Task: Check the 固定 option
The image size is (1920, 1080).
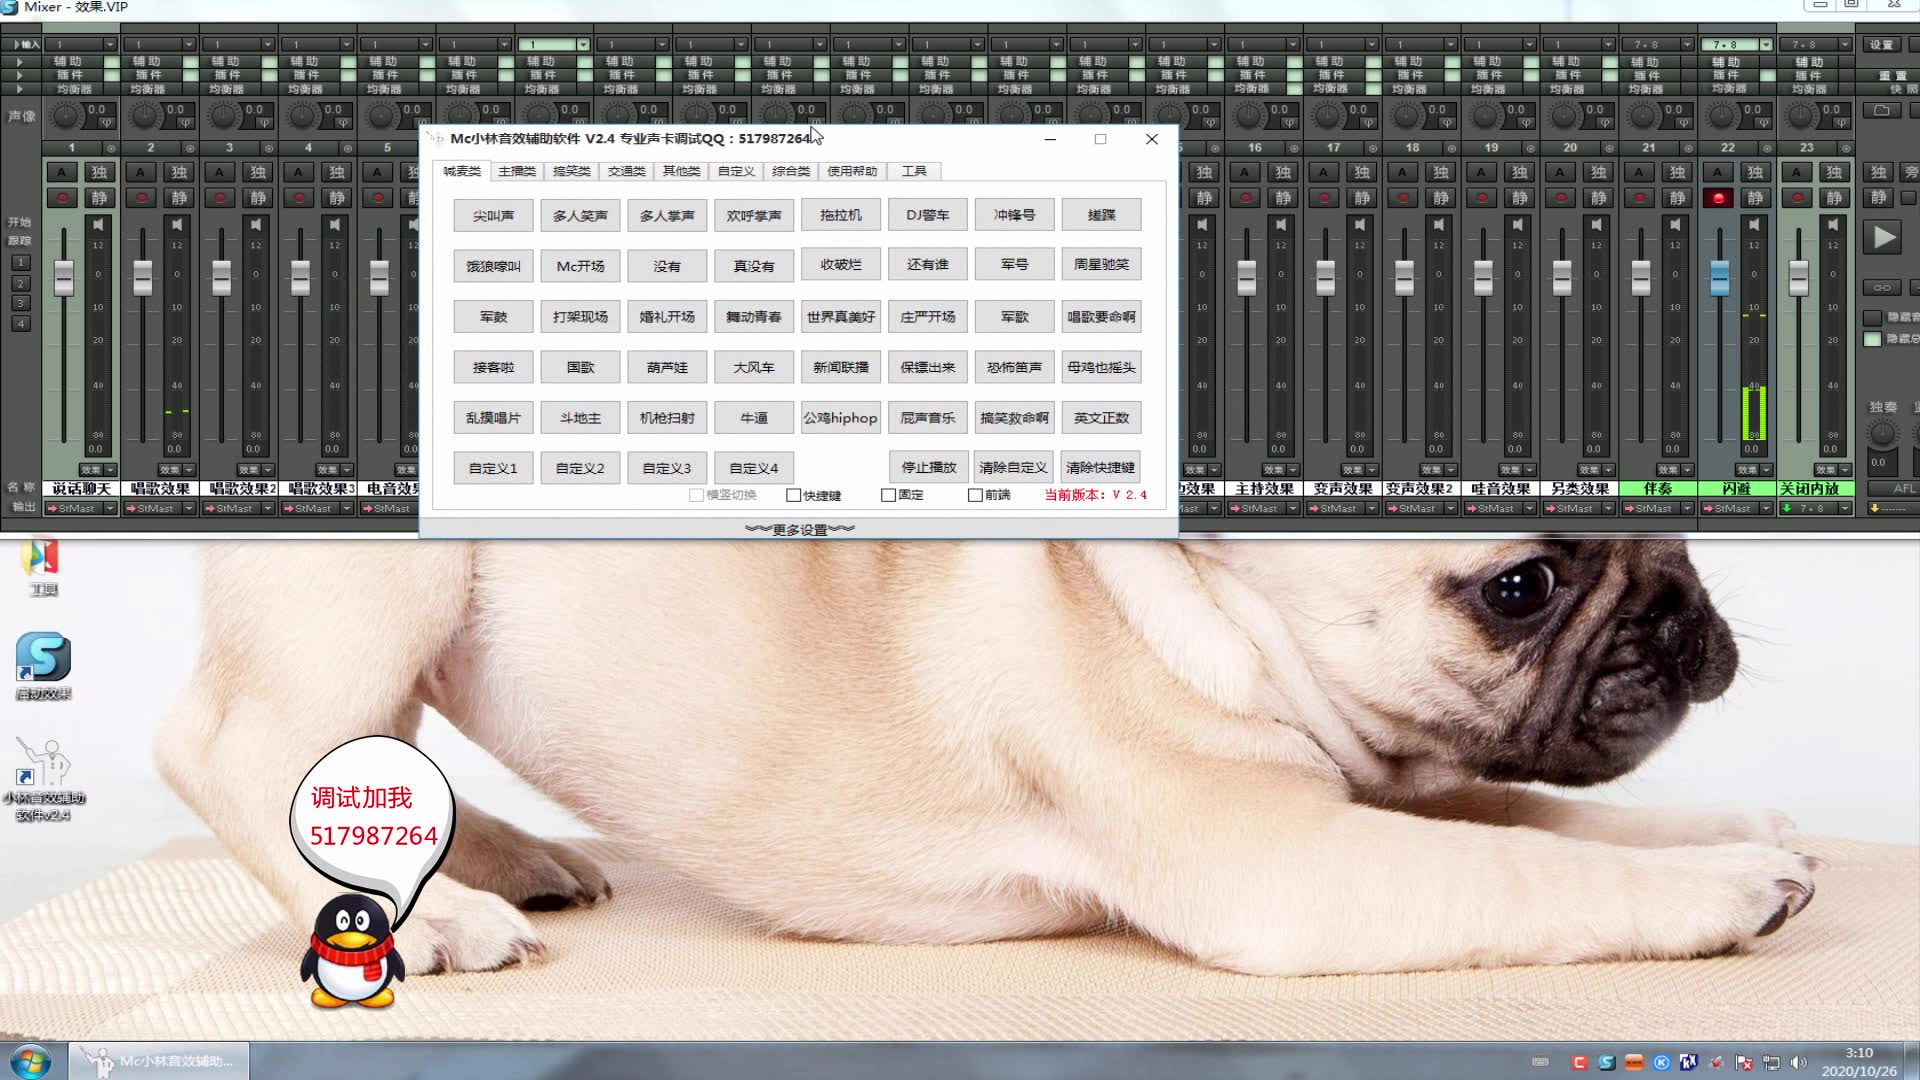Action: pos(888,495)
